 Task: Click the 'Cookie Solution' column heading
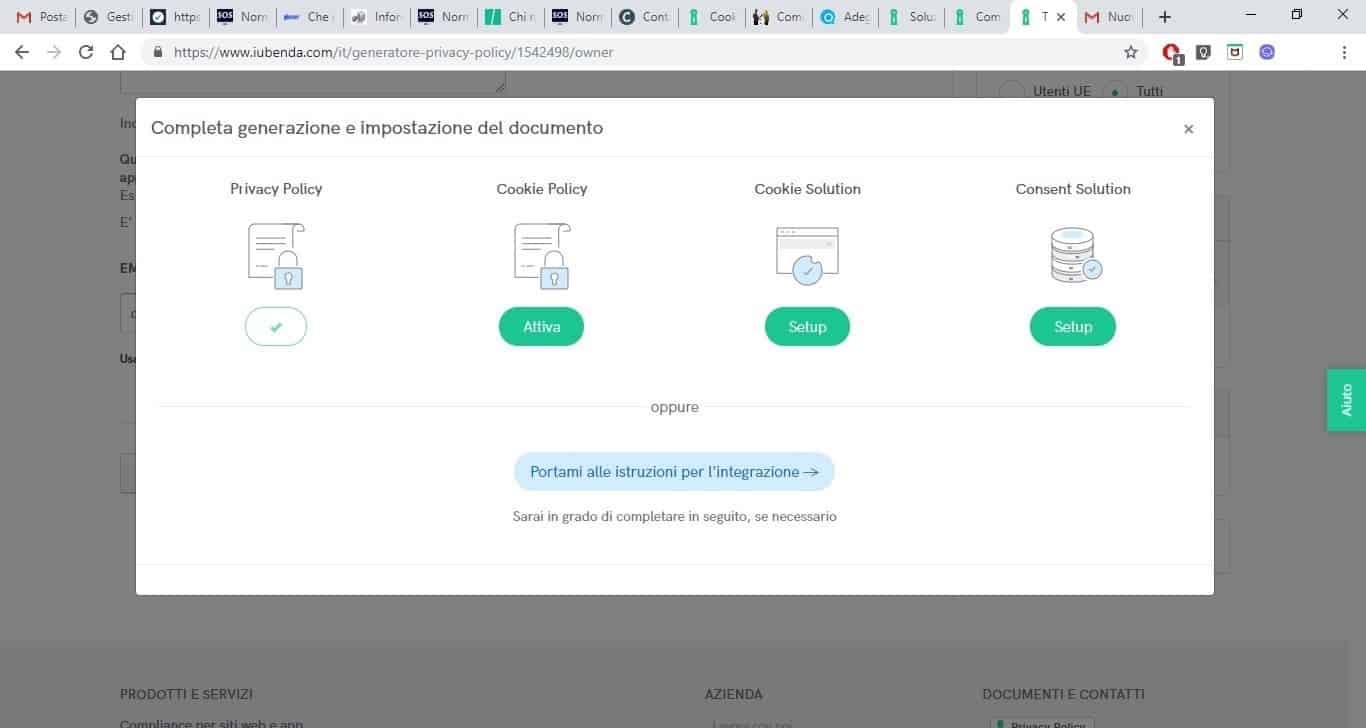point(807,188)
